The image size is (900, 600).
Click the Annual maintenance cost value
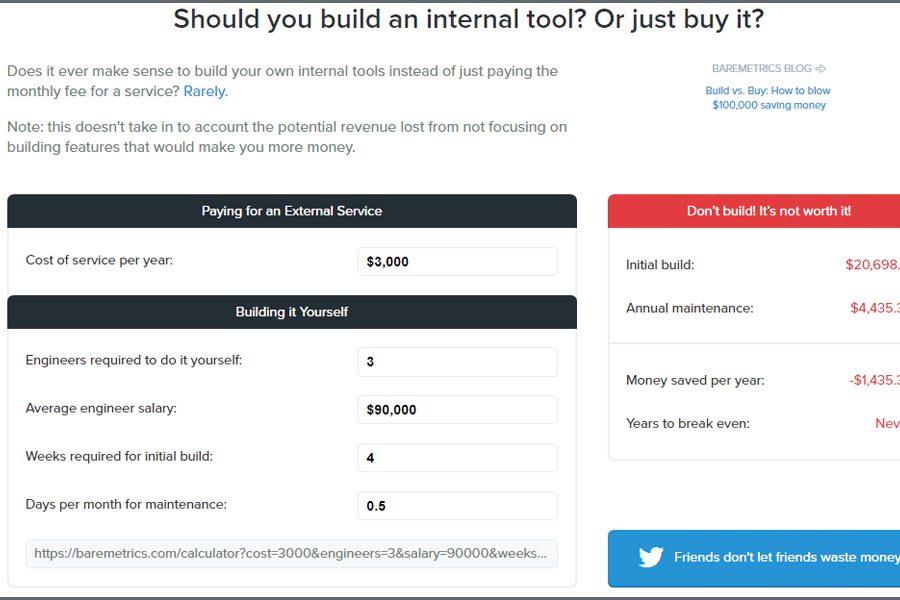874,308
